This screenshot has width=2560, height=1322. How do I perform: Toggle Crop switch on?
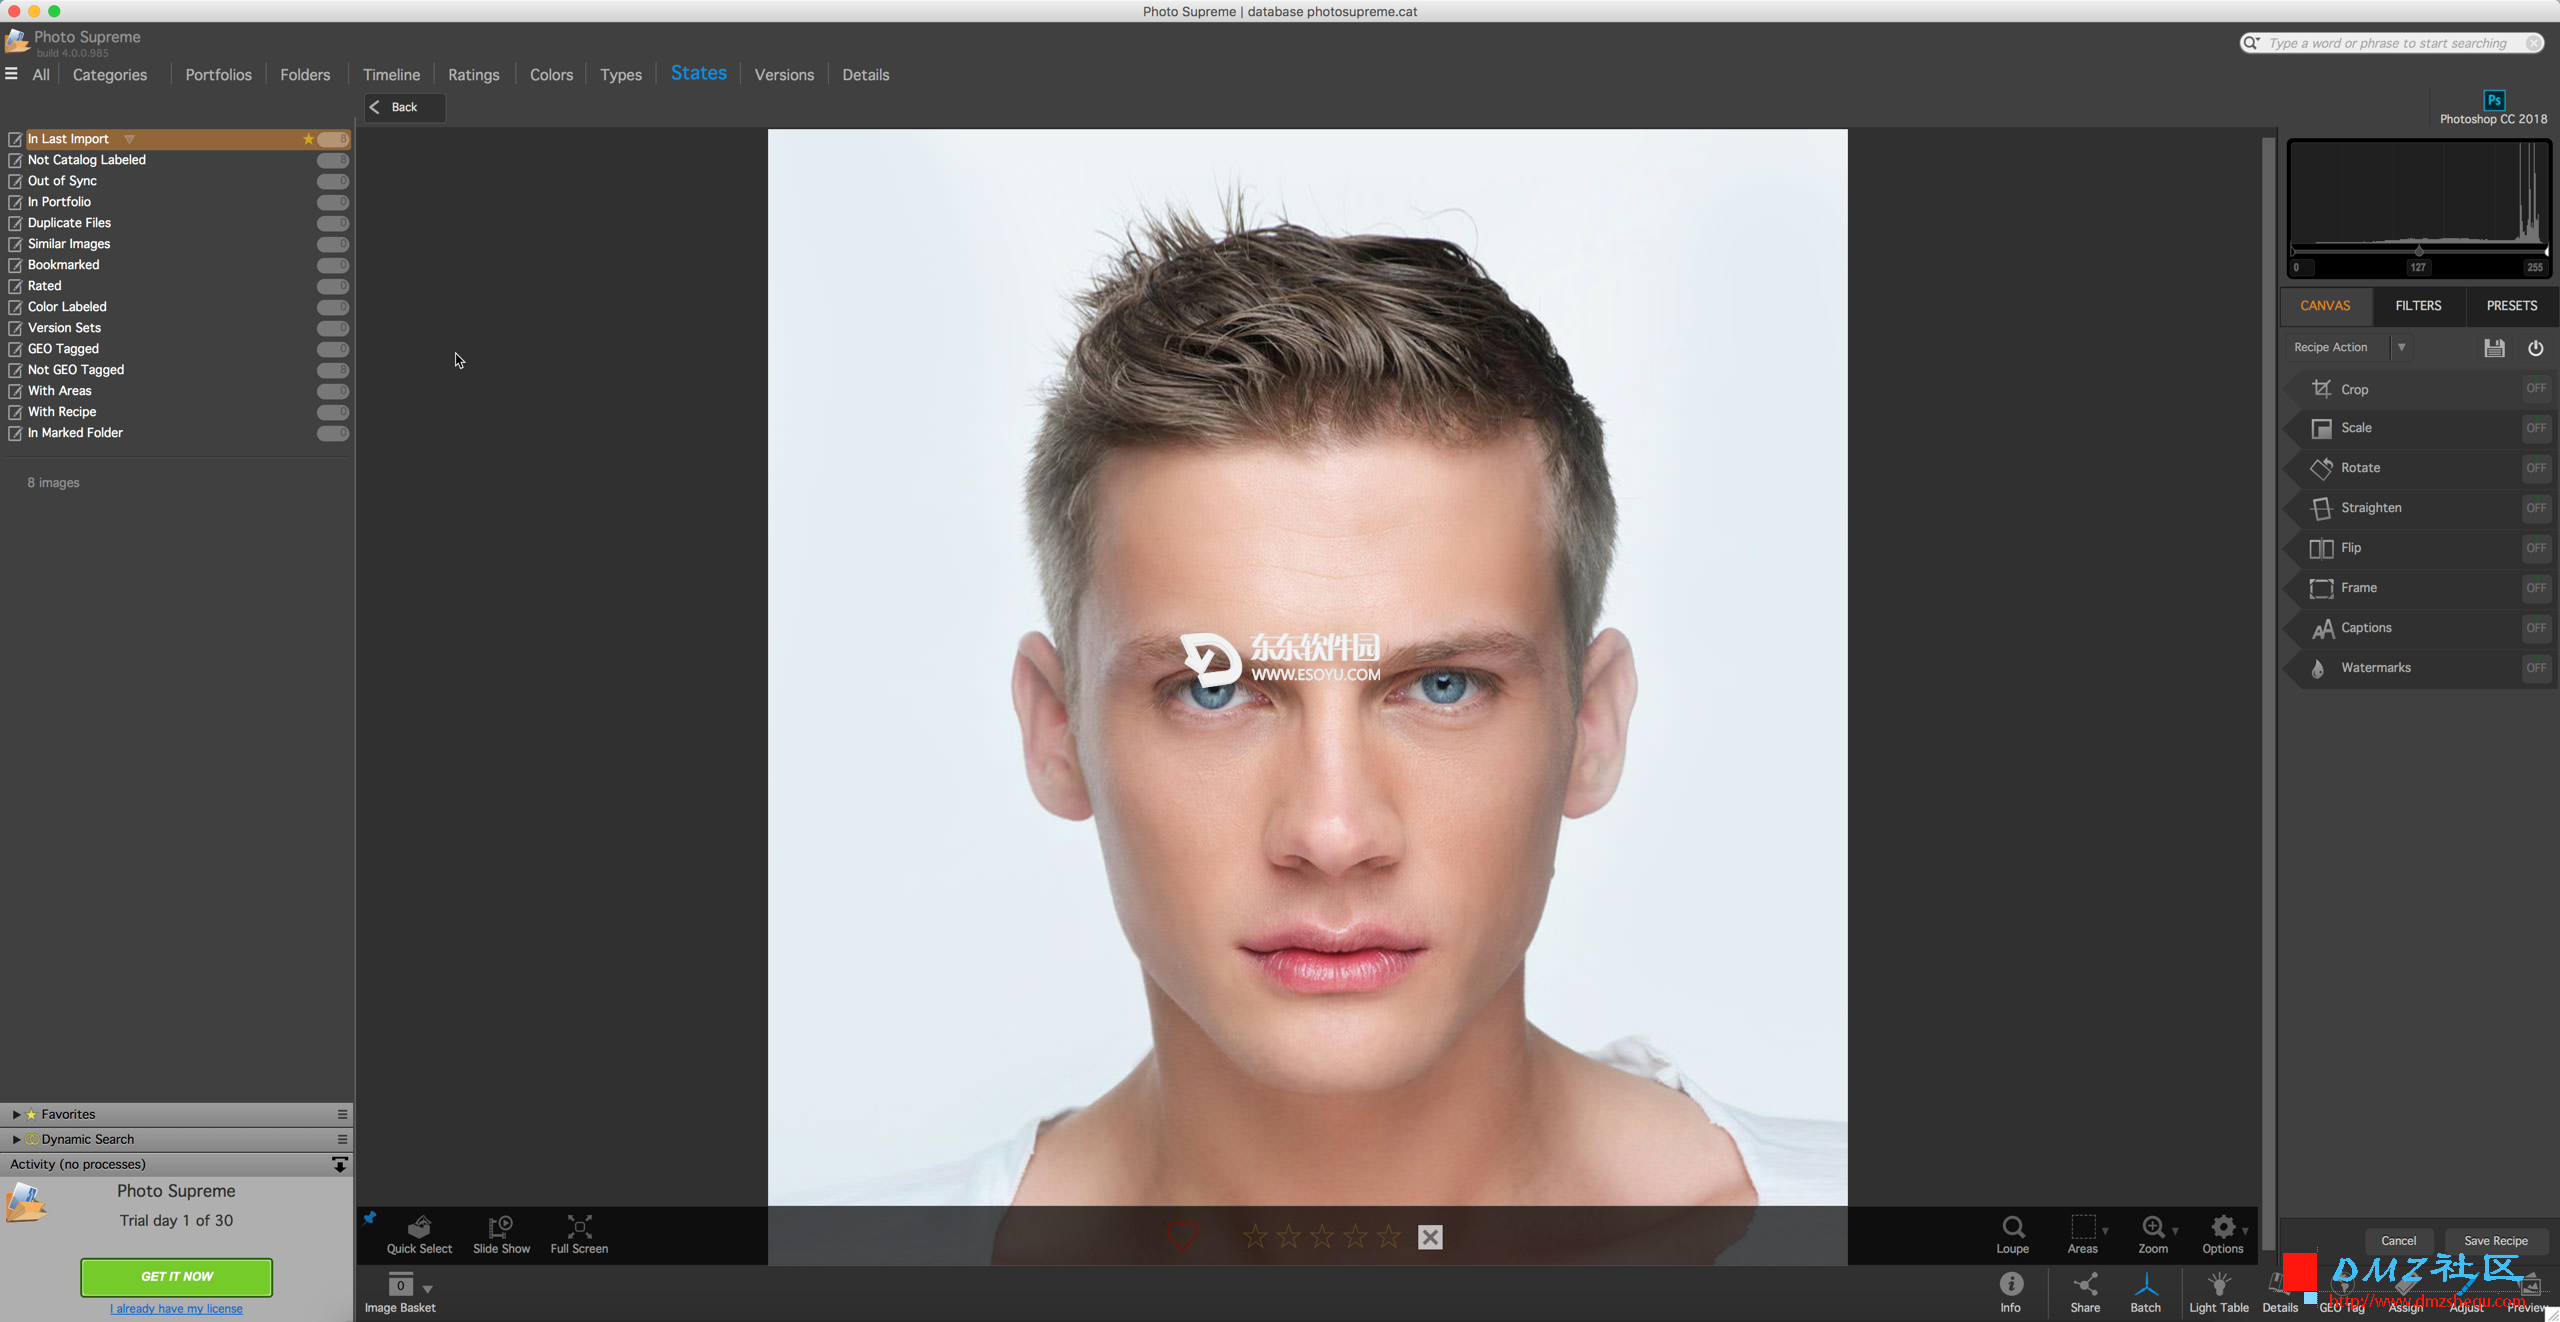[2536, 388]
